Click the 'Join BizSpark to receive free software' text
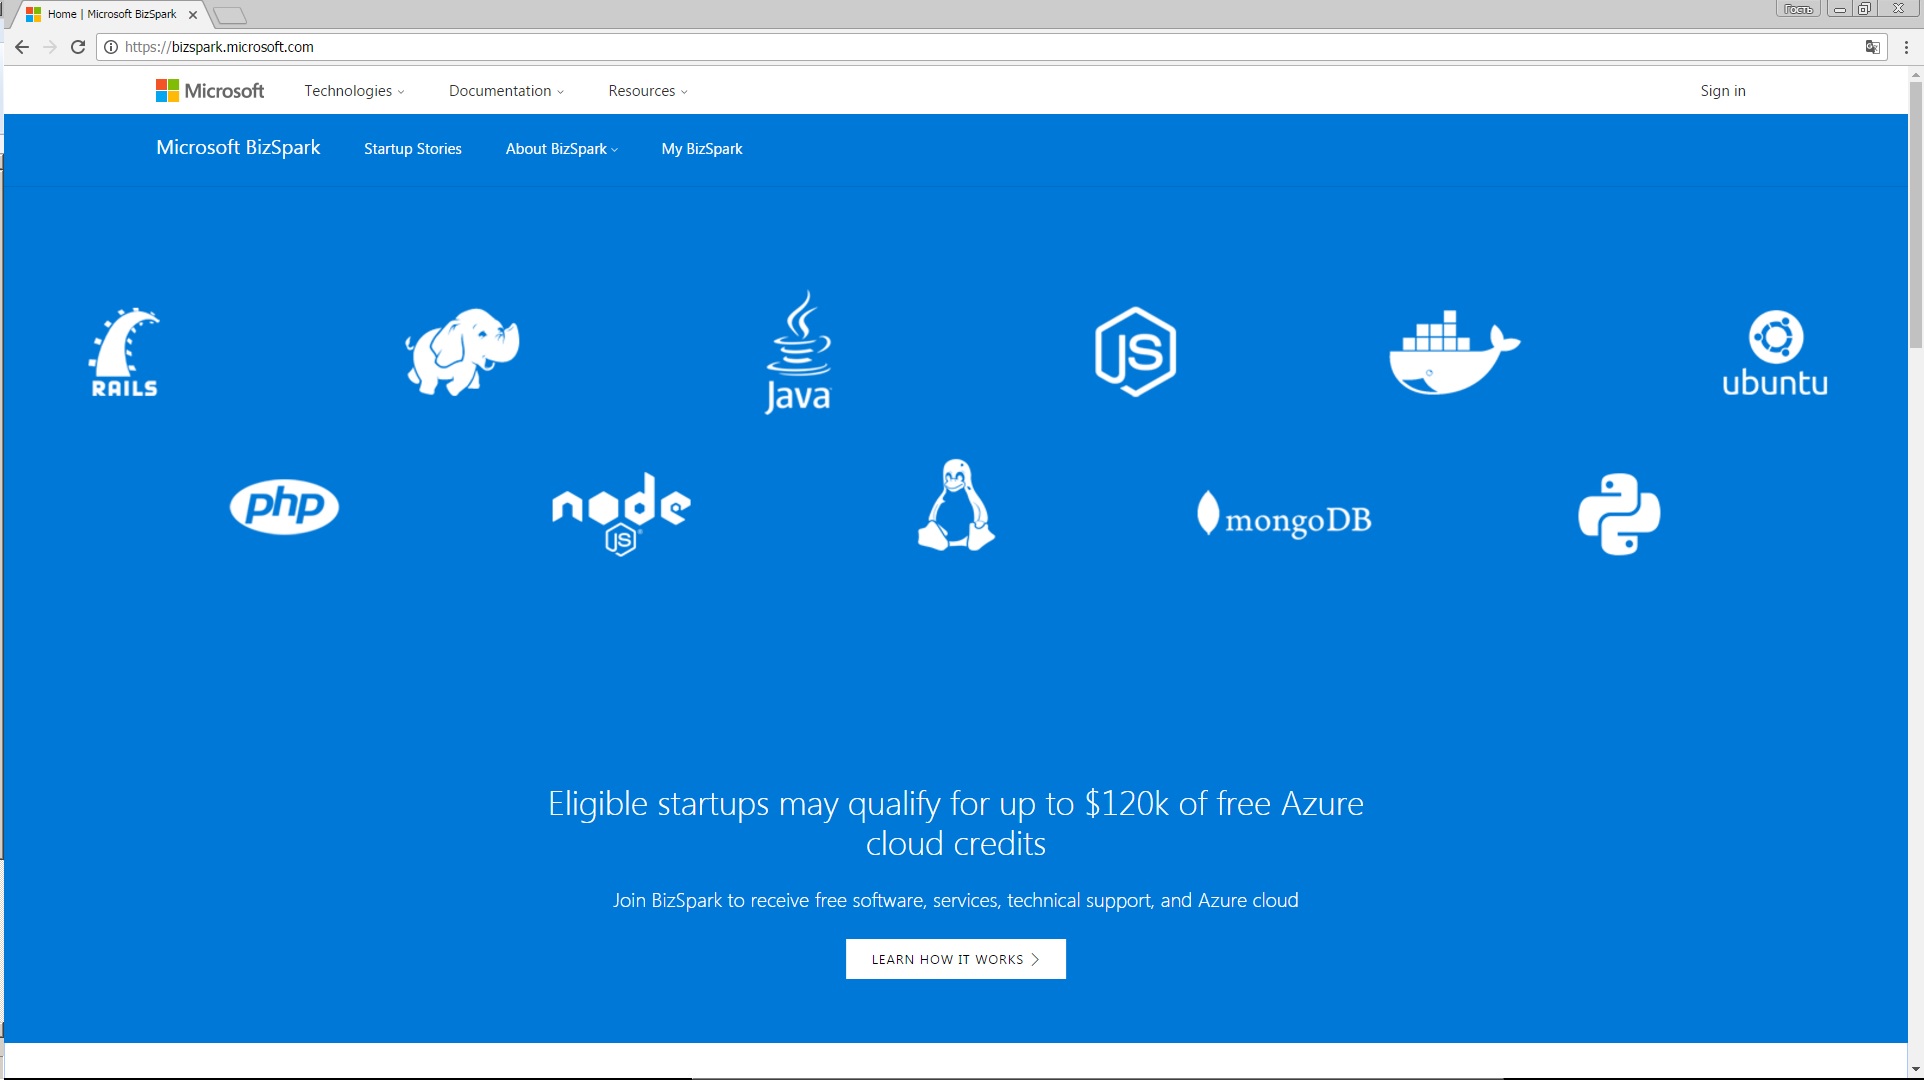 [x=956, y=901]
